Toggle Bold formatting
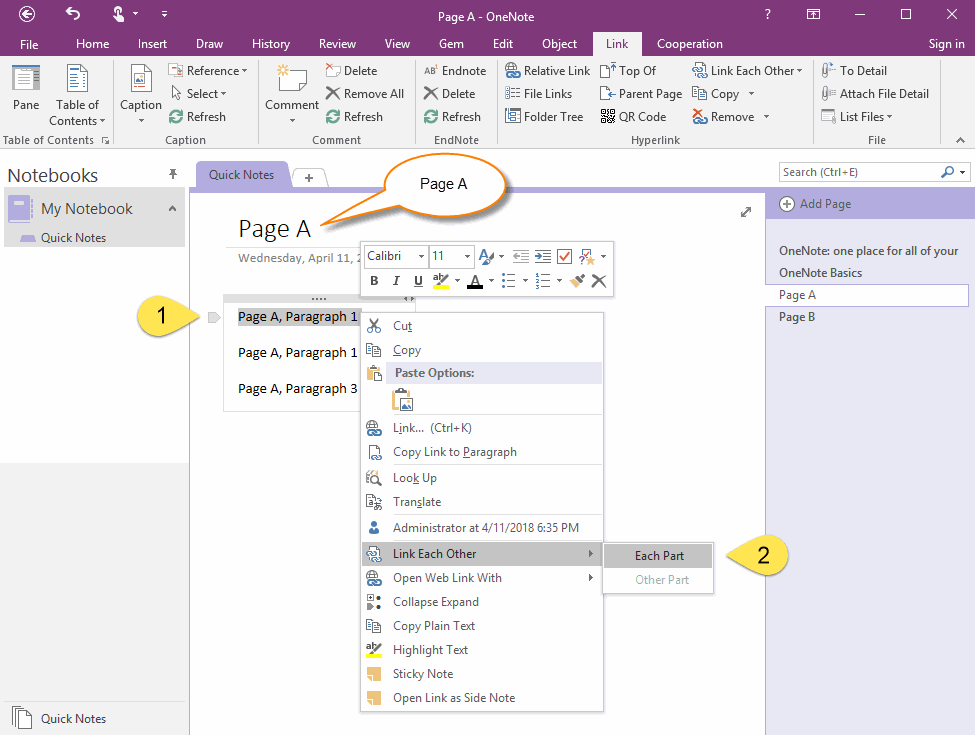This screenshot has width=975, height=735. [x=374, y=281]
